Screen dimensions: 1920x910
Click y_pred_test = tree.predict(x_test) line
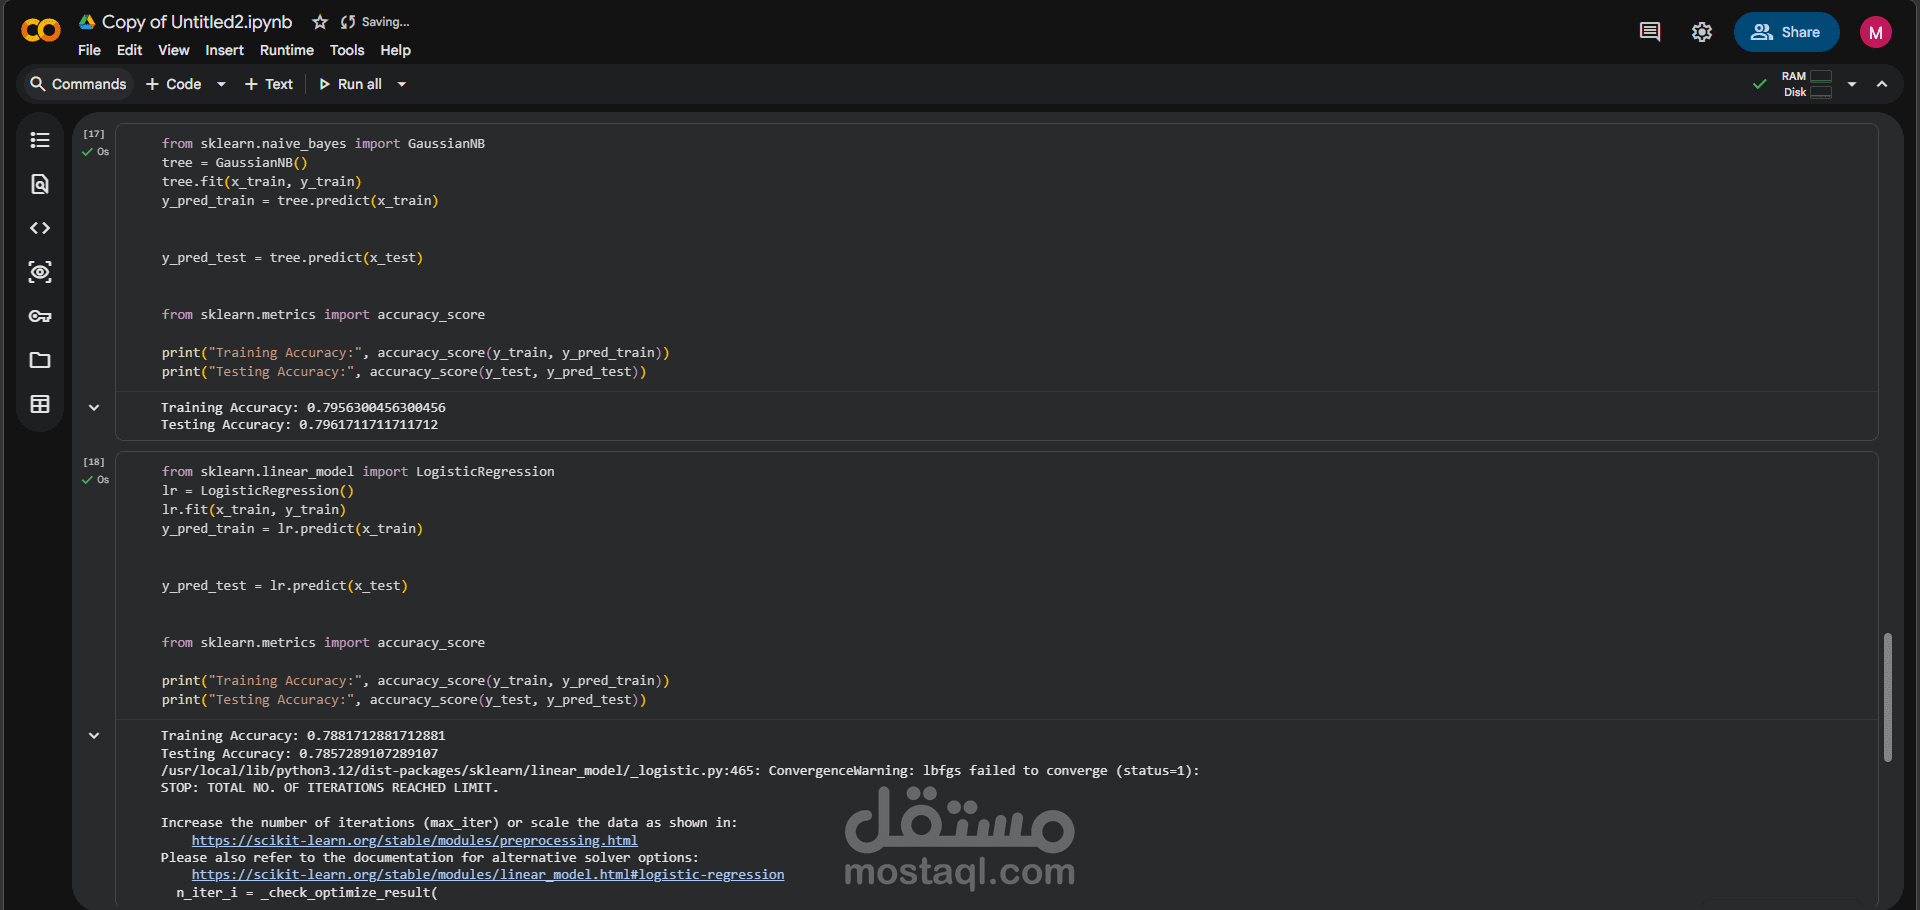pos(292,258)
